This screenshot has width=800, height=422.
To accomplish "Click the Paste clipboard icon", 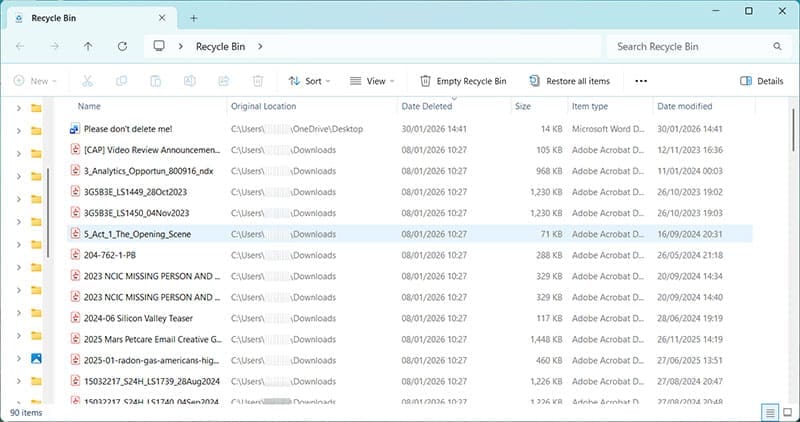I will pyautogui.click(x=156, y=81).
